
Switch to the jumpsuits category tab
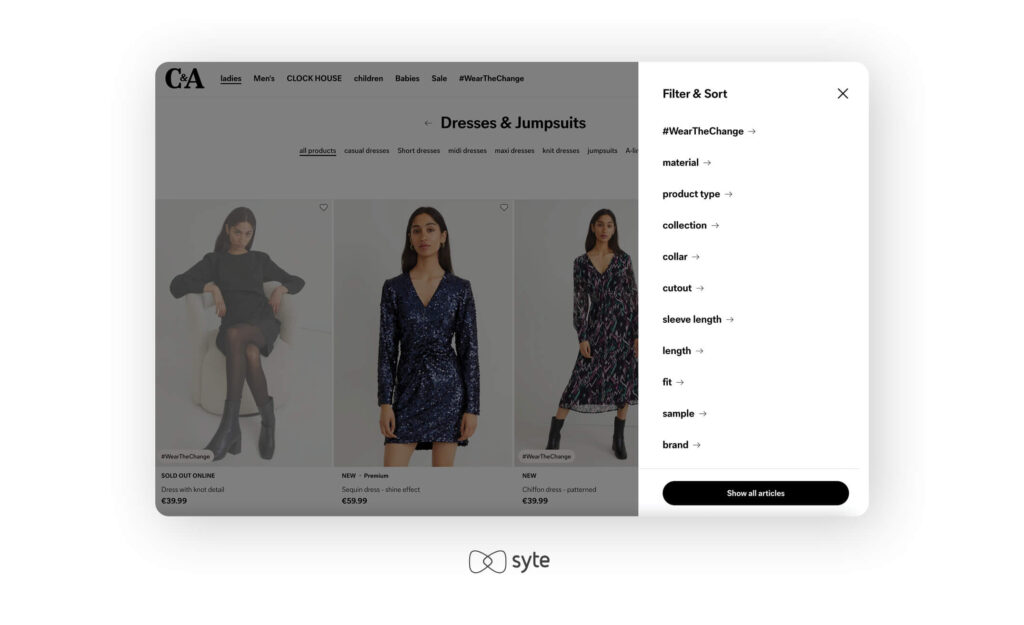[602, 151]
